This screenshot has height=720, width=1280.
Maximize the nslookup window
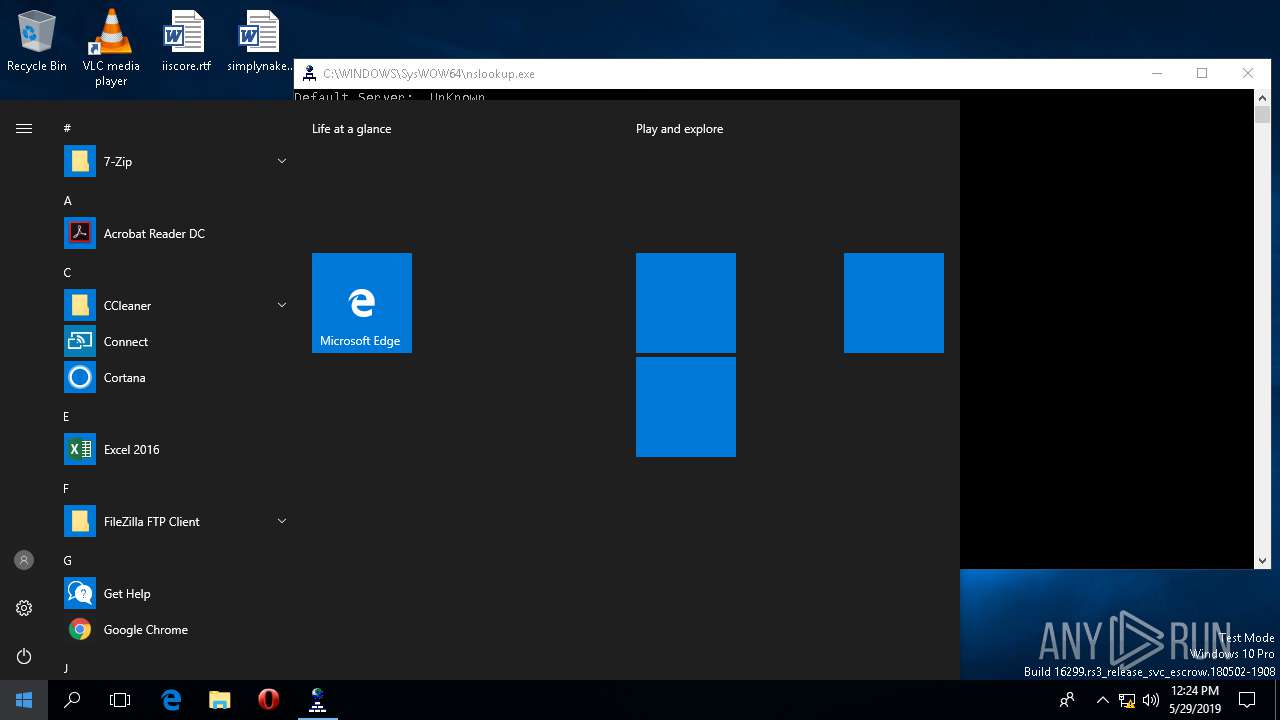(x=1202, y=73)
